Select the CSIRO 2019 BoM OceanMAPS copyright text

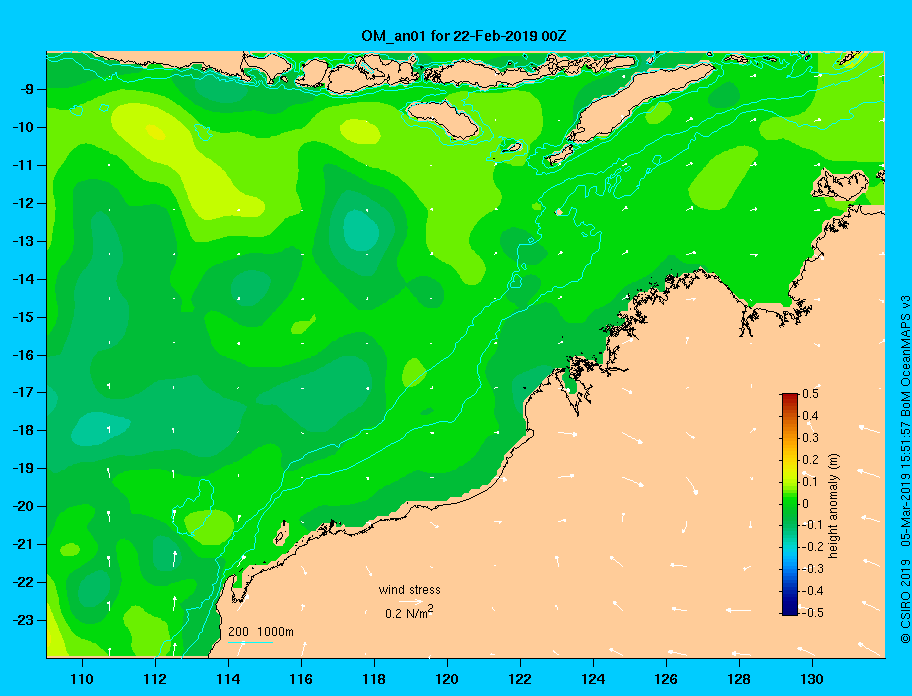coord(905,470)
